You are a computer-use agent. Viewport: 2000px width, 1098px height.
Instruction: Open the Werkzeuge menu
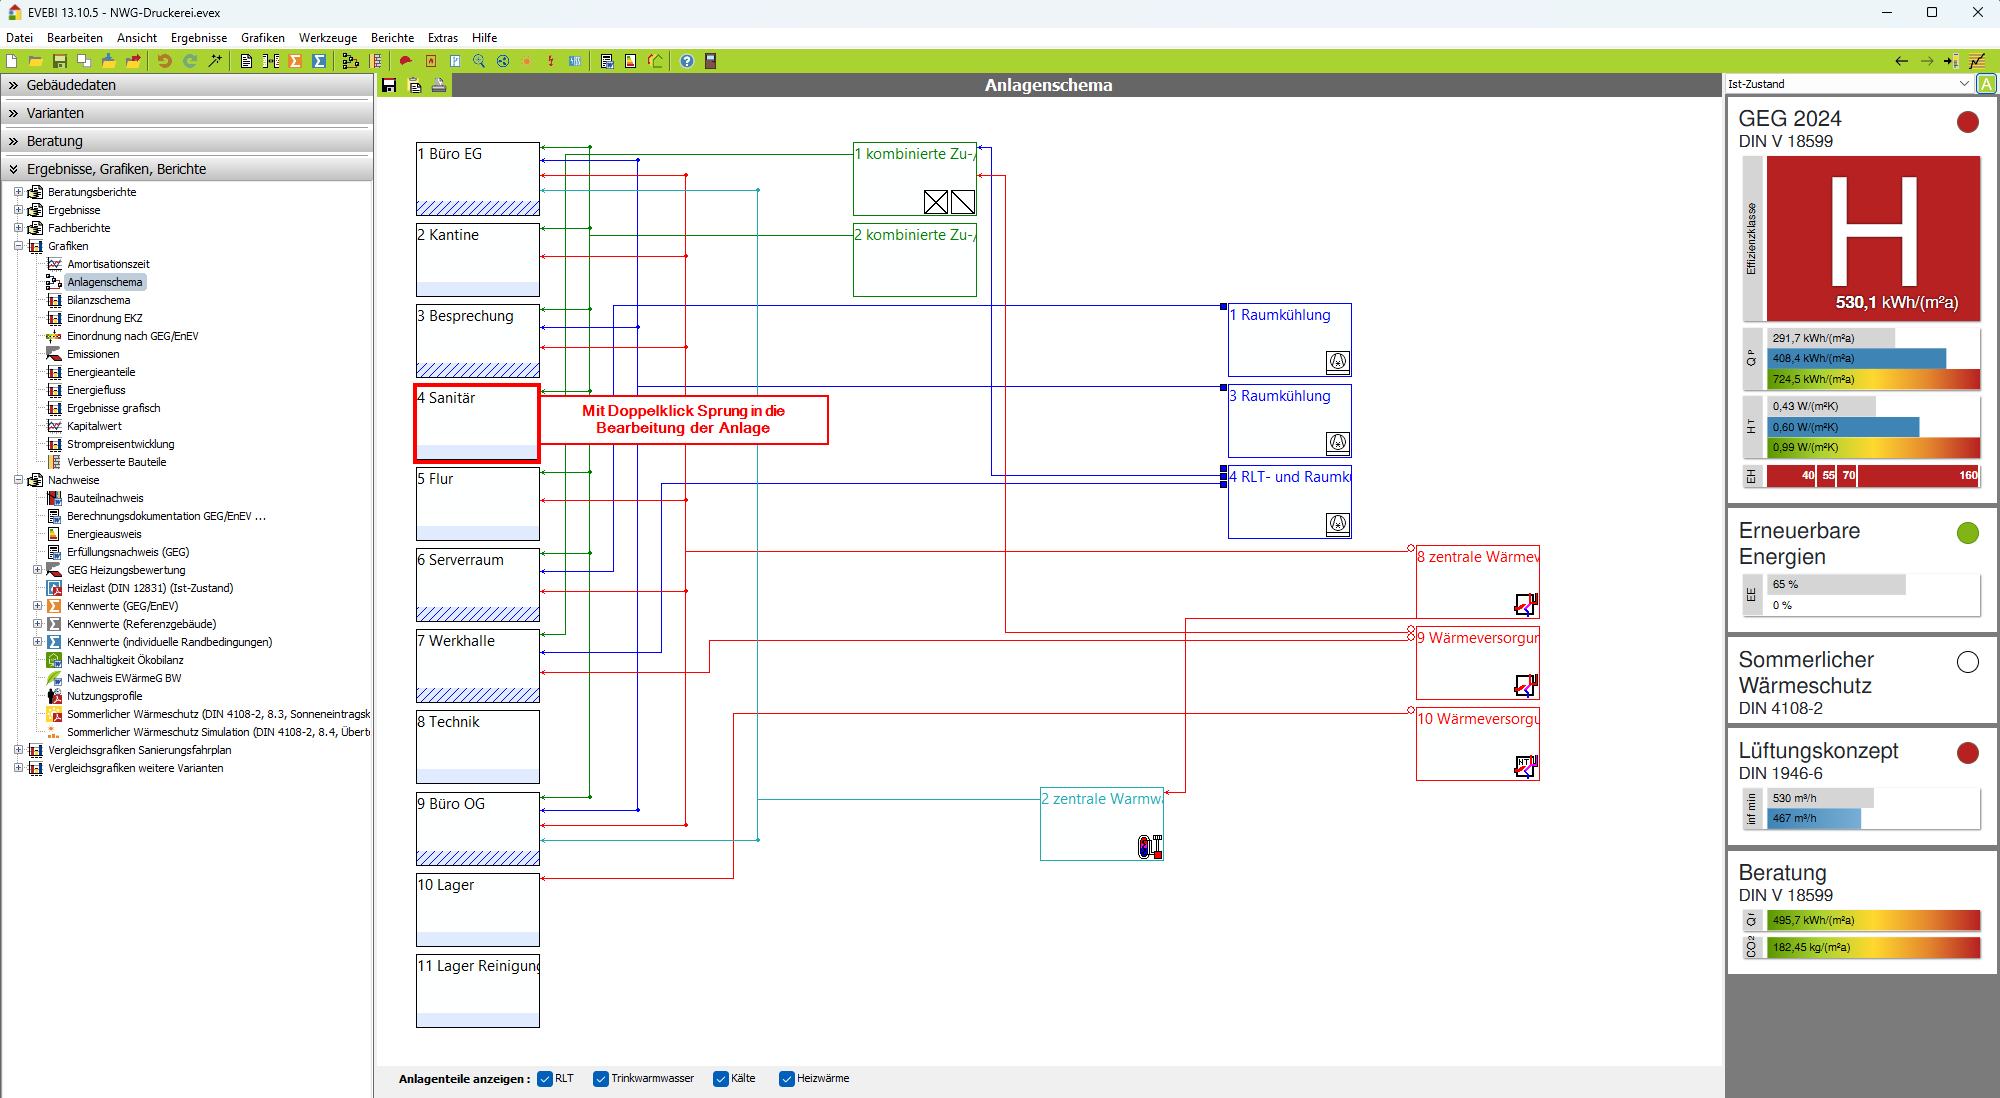(327, 38)
